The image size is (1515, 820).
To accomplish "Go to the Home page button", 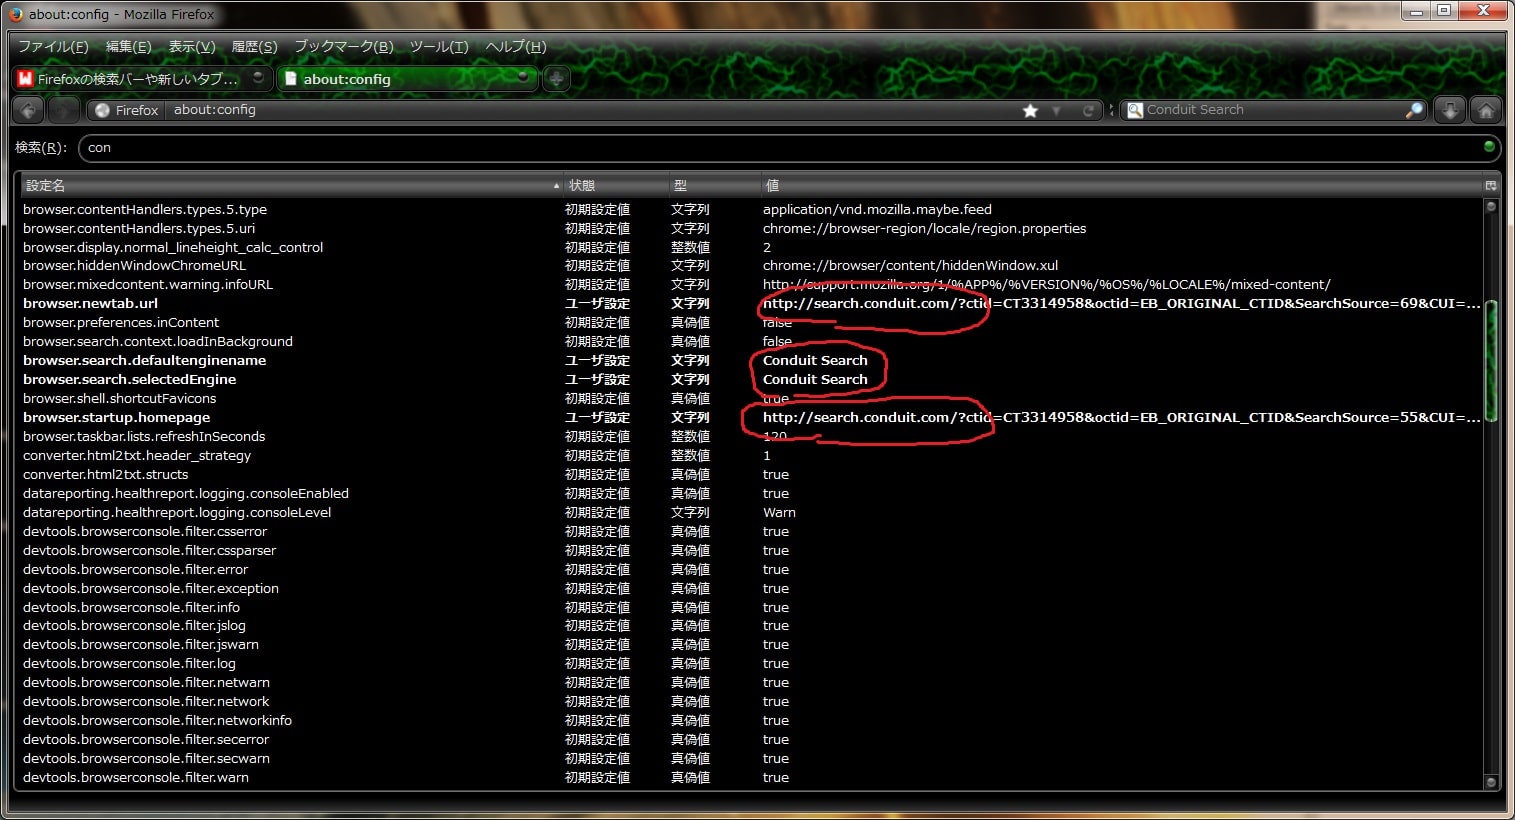I will tap(1486, 110).
